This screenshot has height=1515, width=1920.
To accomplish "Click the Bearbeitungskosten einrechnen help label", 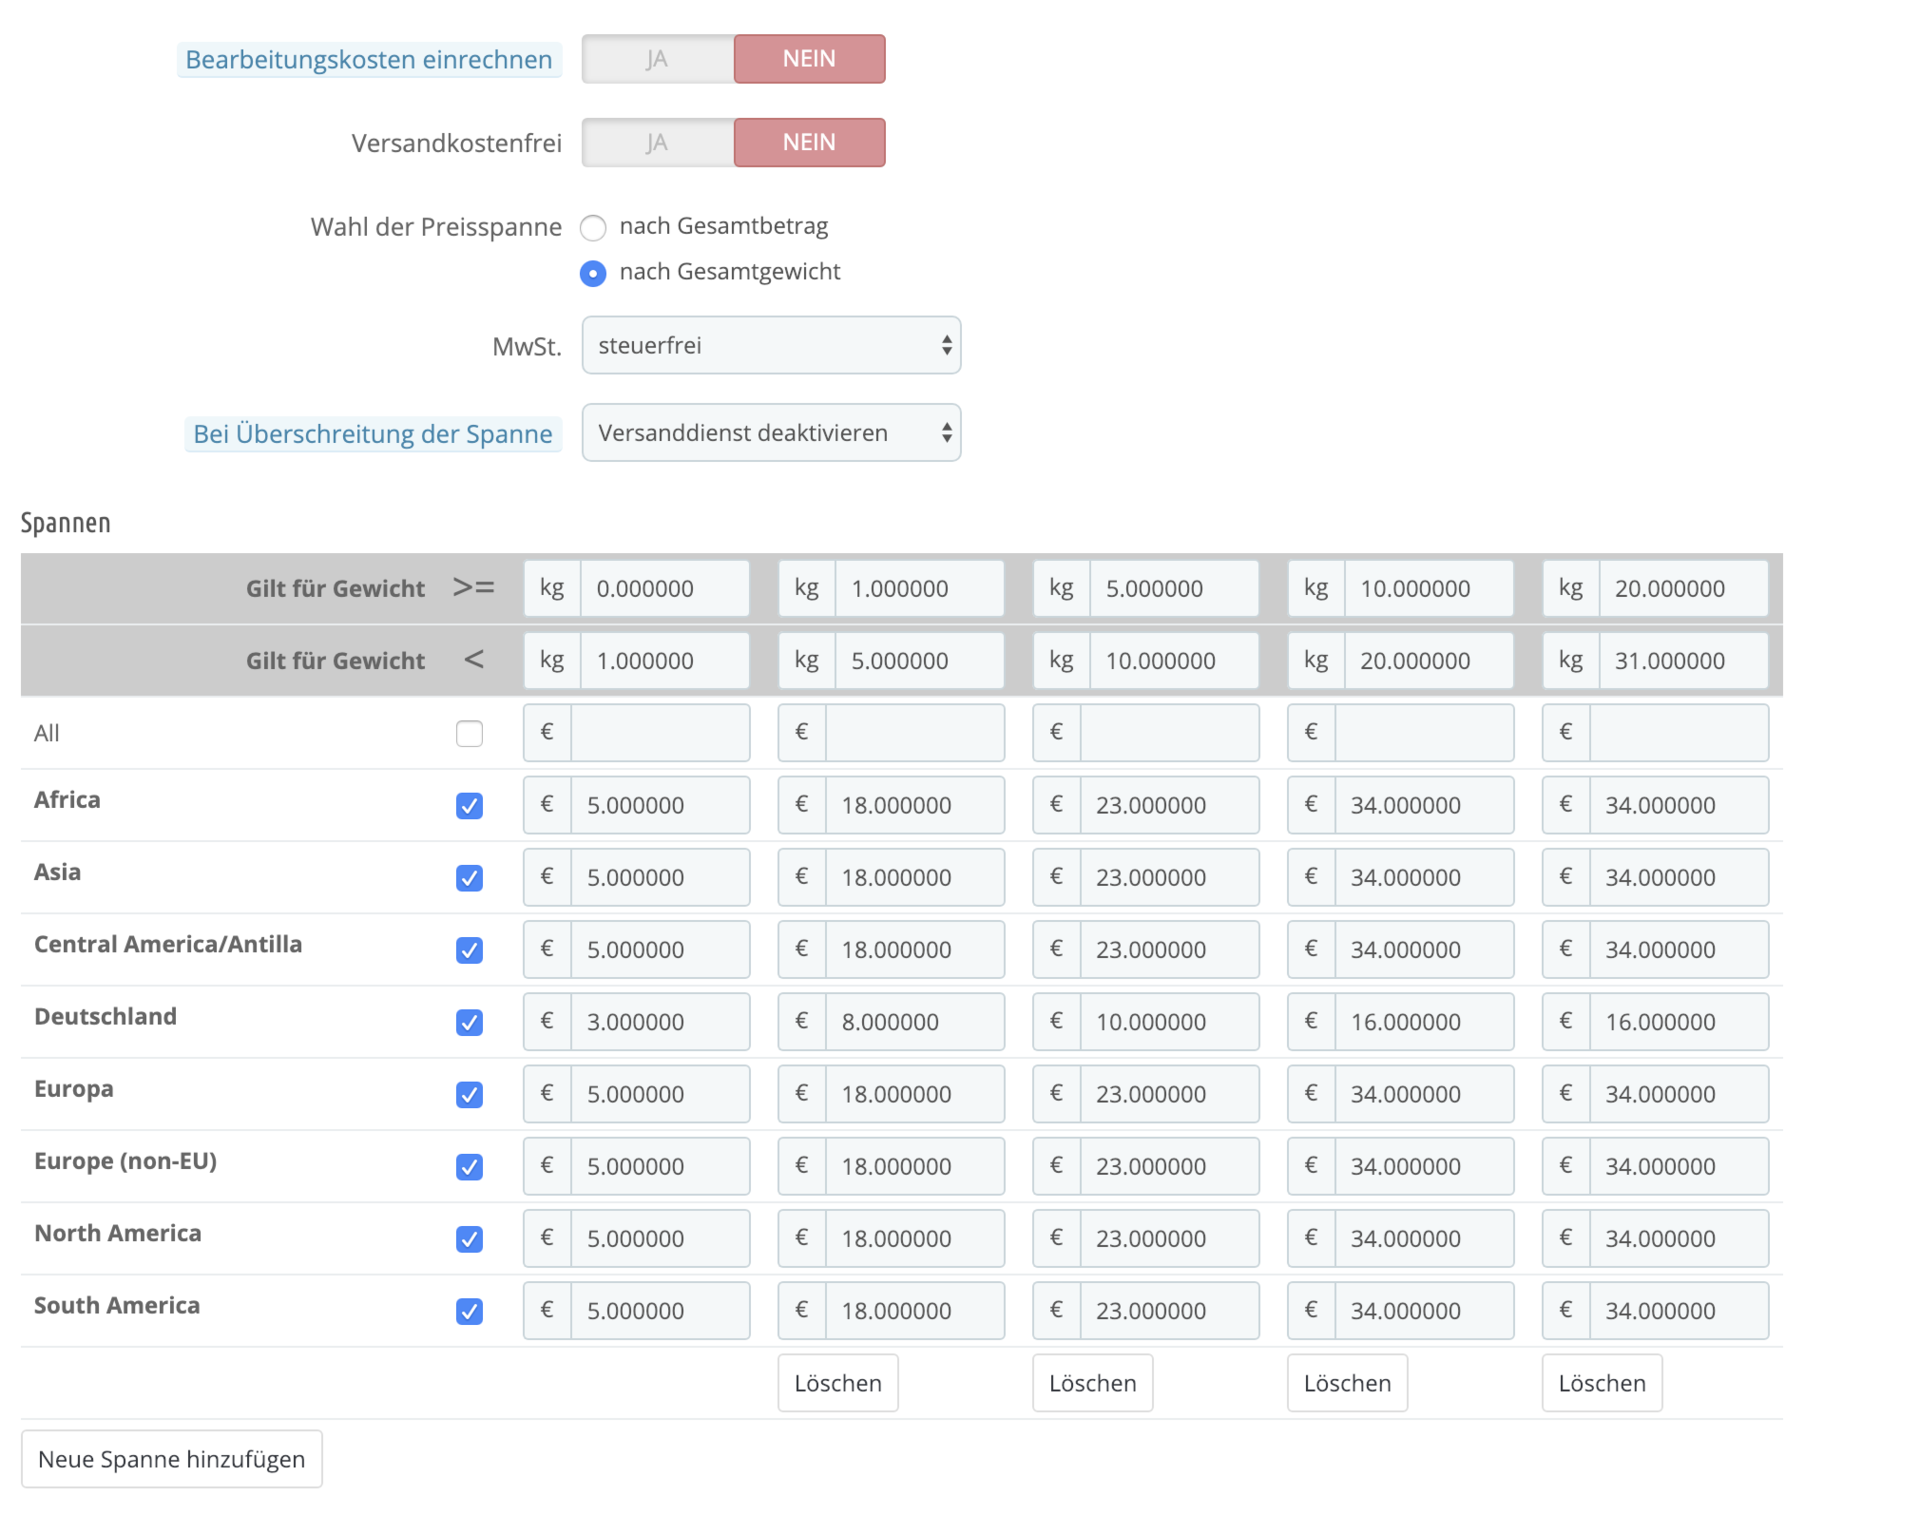I will pos(368,60).
